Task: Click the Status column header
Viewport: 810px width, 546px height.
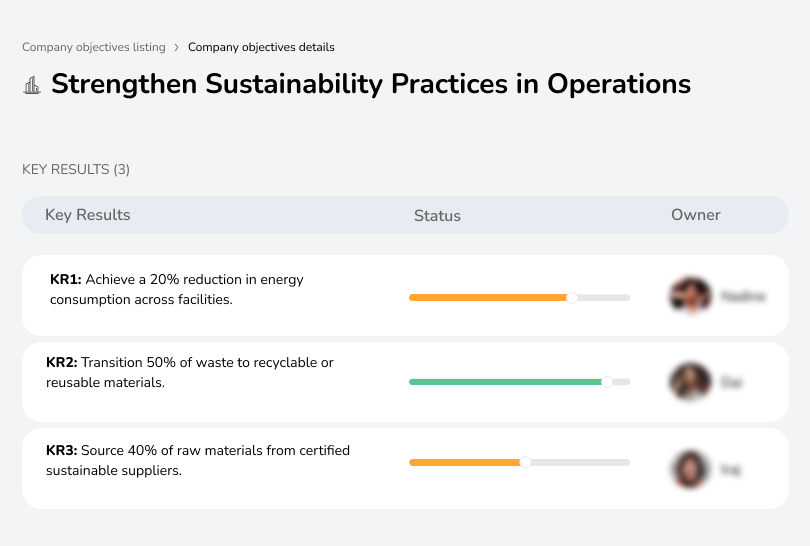Action: [437, 215]
